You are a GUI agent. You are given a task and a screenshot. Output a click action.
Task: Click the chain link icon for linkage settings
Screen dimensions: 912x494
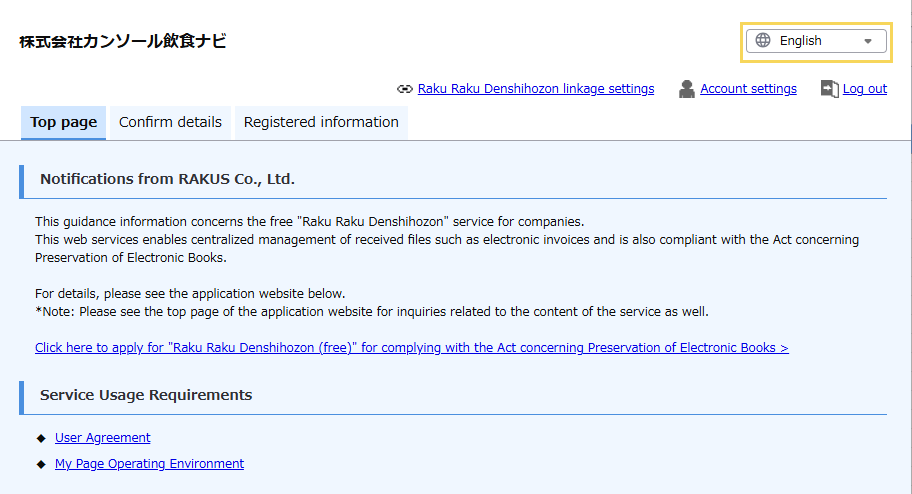pyautogui.click(x=404, y=89)
